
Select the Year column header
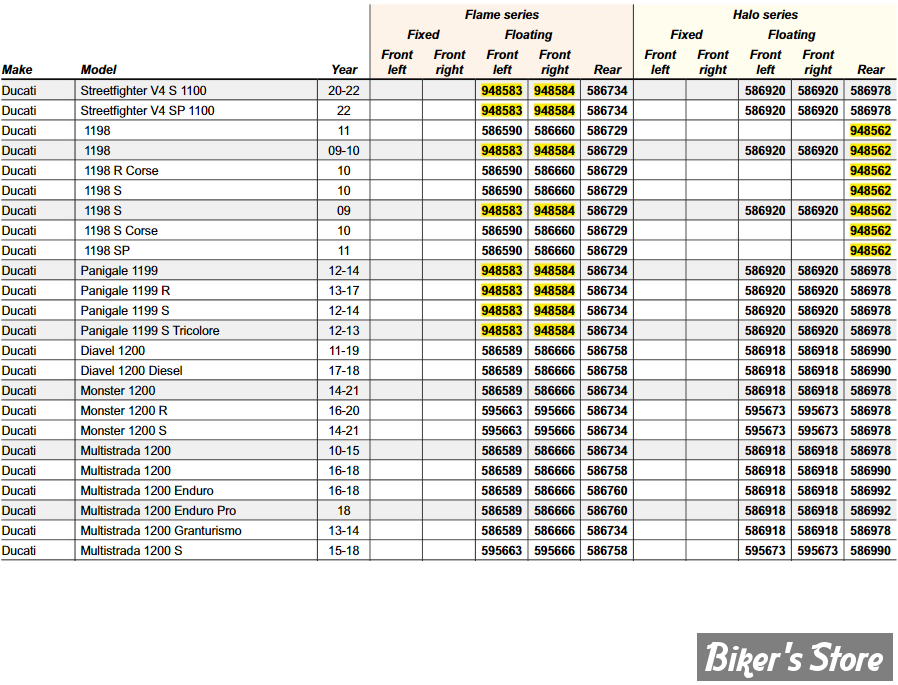pos(344,70)
